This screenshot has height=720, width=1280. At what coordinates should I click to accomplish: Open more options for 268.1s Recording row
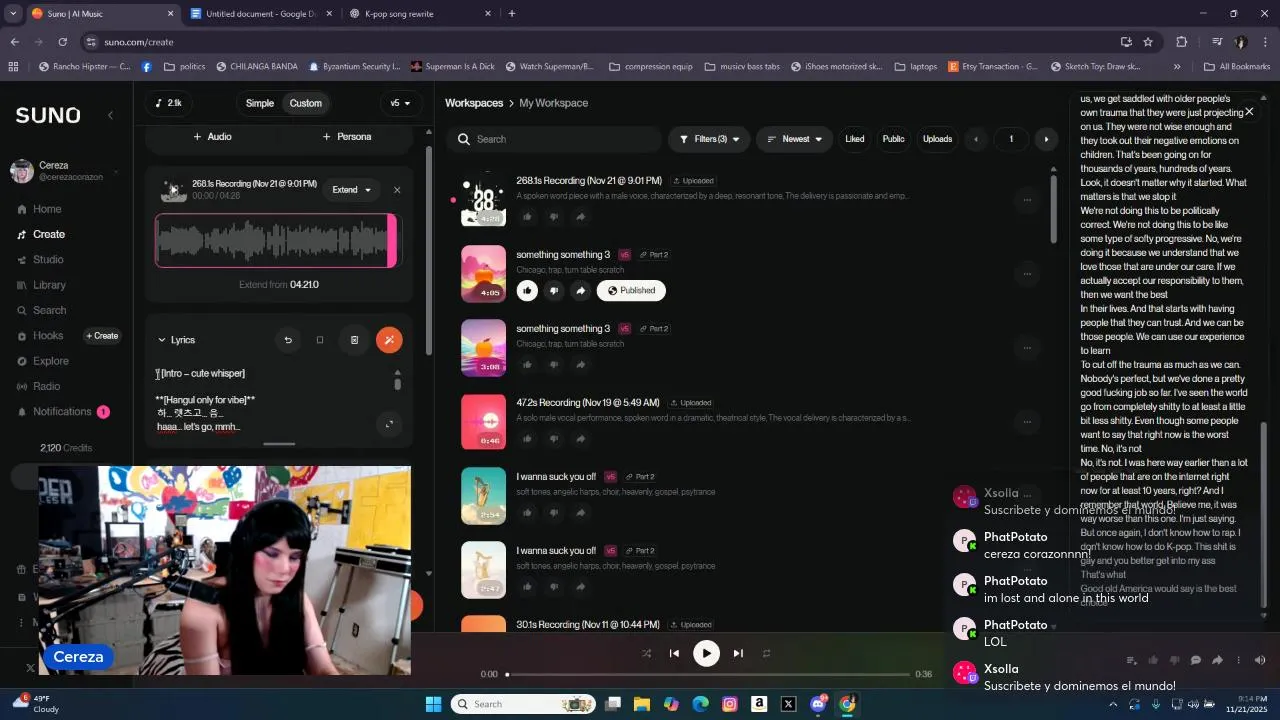click(x=1027, y=200)
